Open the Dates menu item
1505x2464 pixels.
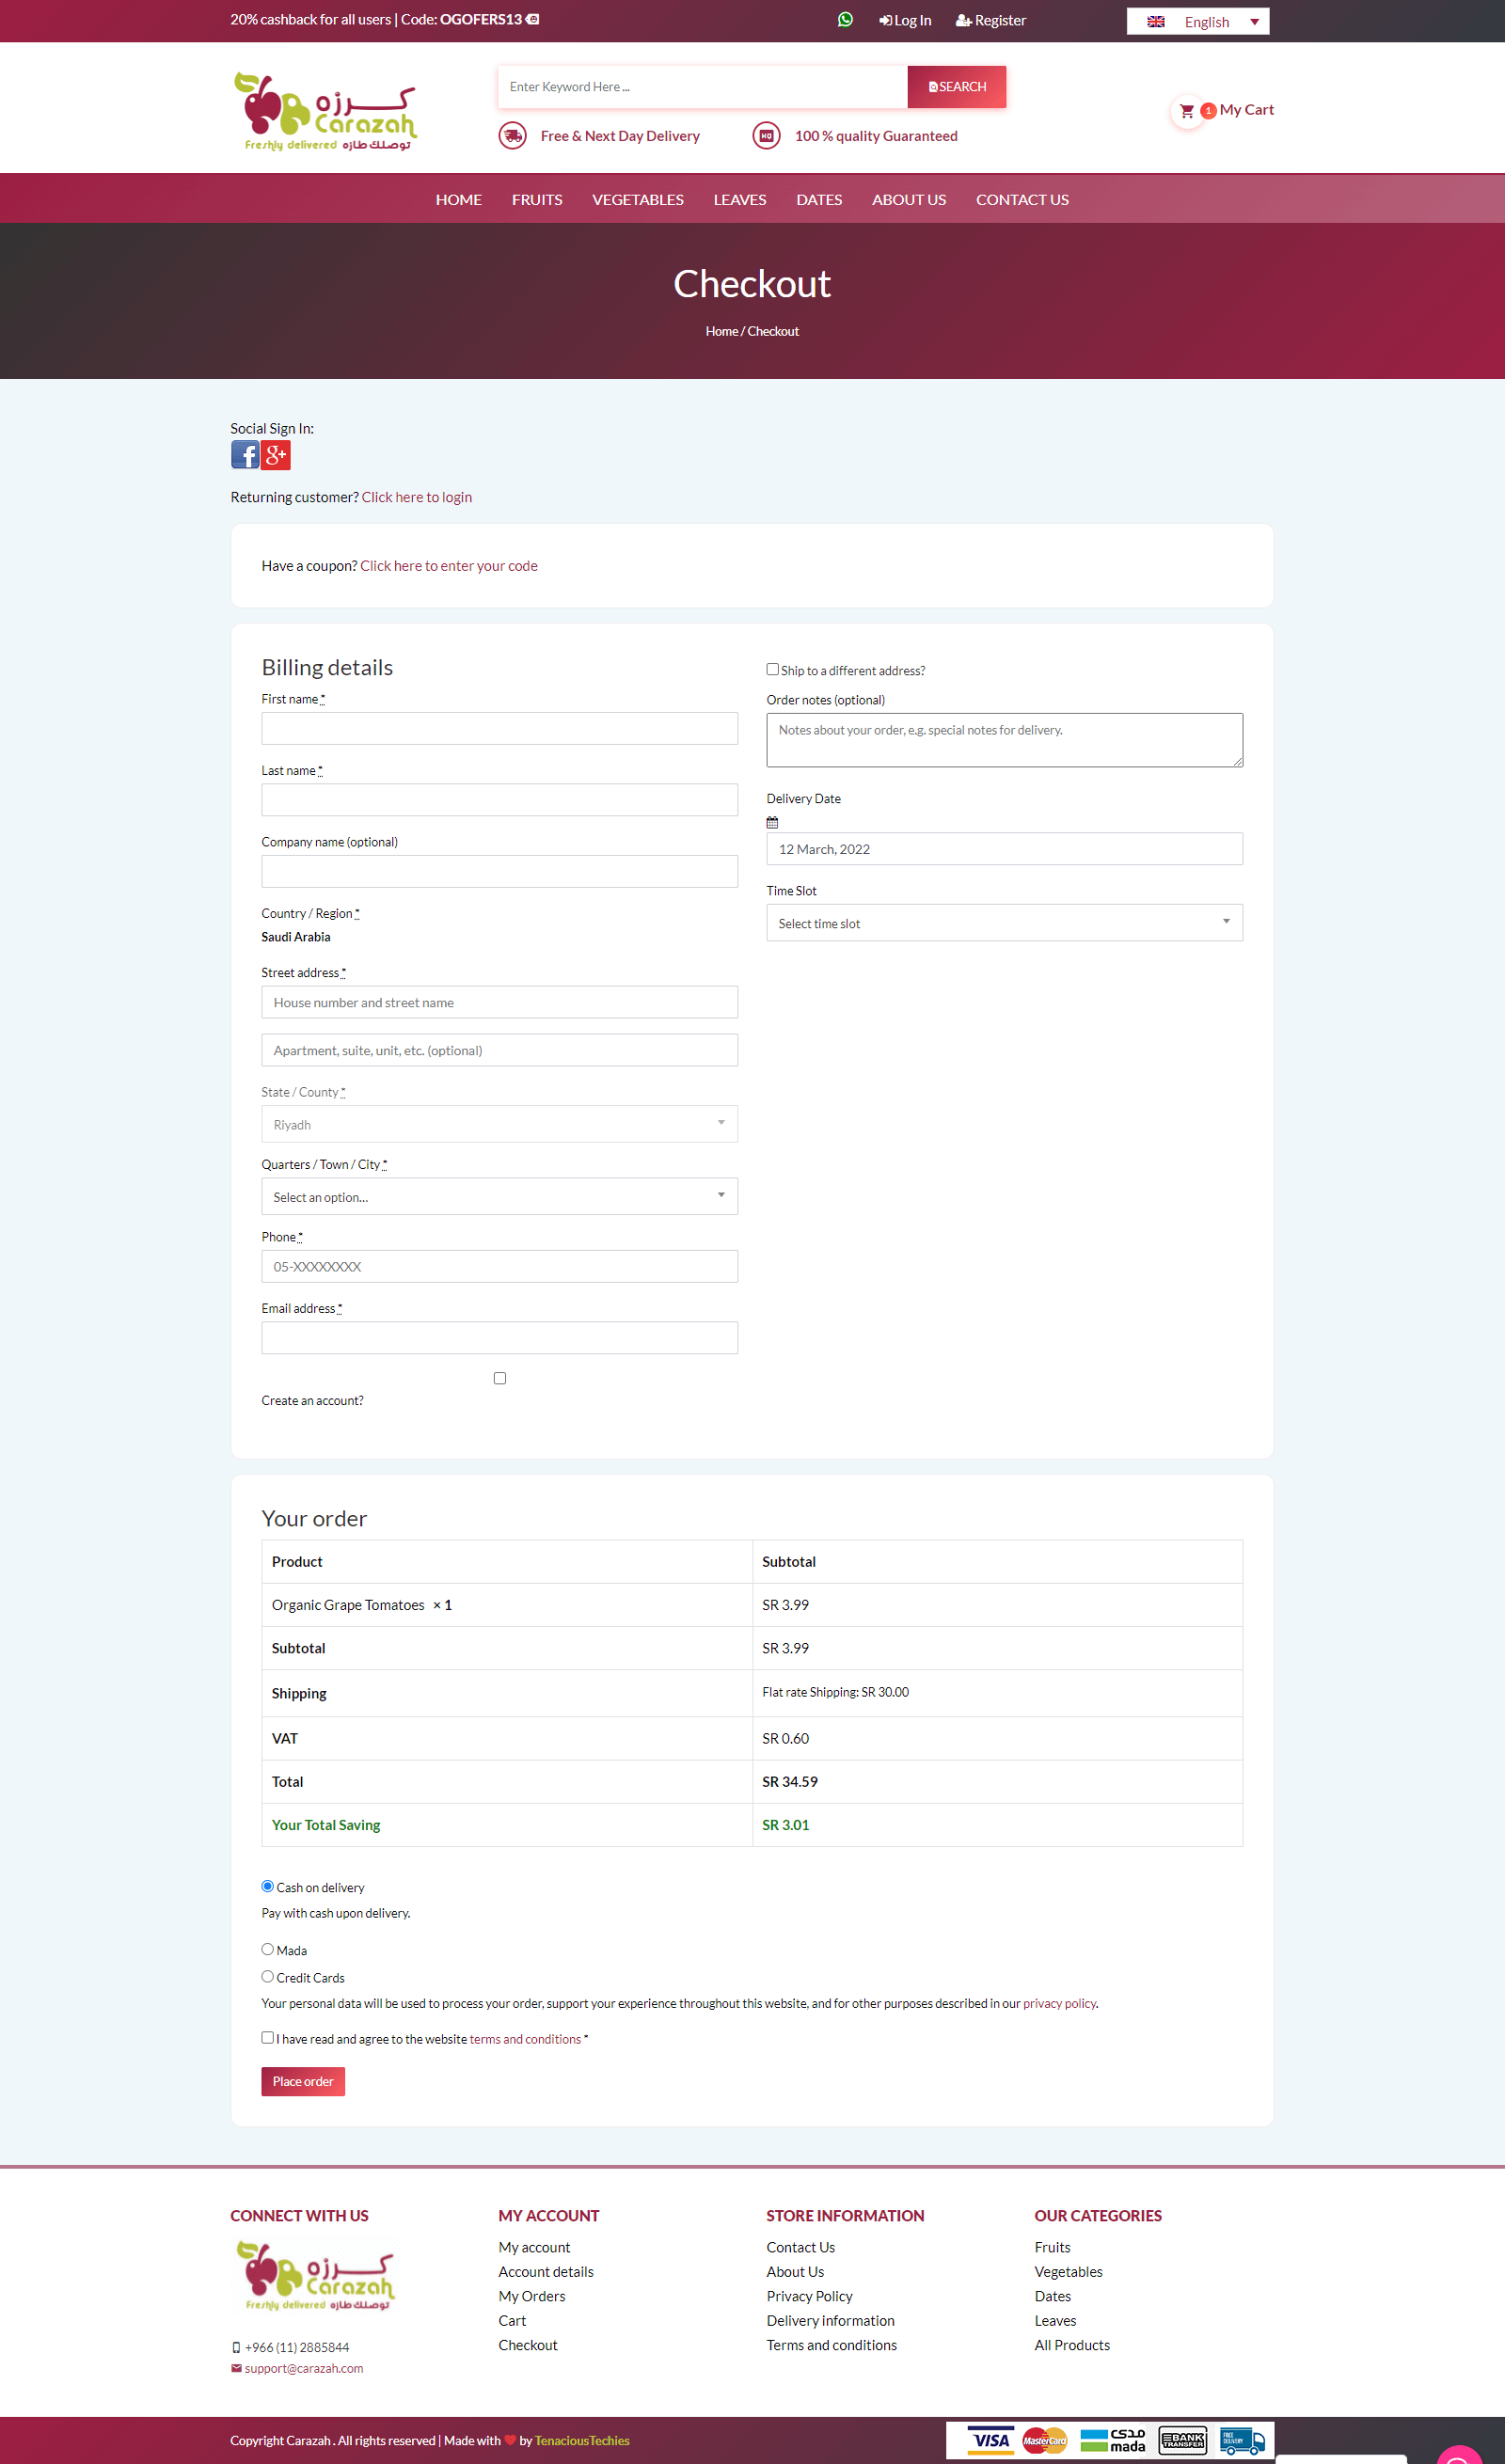(x=818, y=199)
